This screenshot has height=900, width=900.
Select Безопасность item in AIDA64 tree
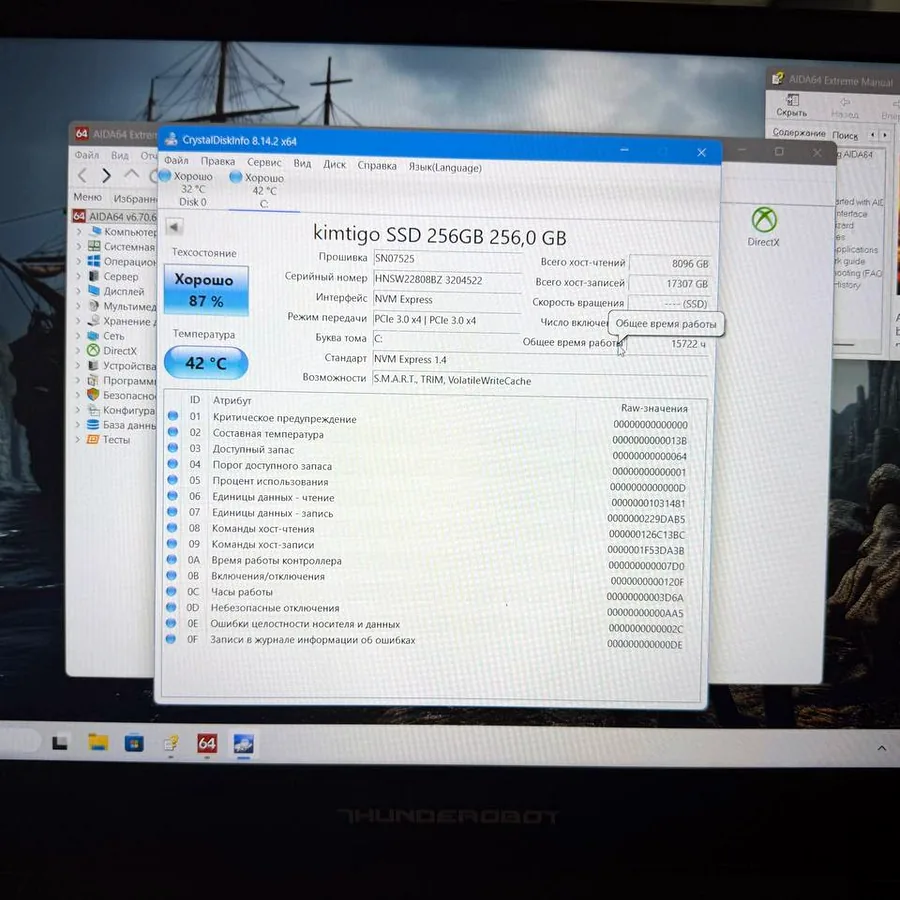[x=129, y=395]
